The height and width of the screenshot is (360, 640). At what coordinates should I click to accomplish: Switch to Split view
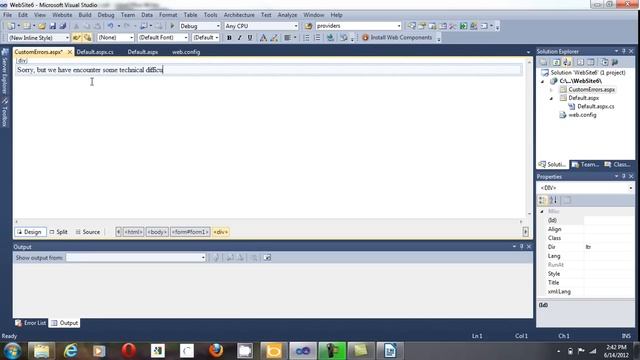pos(58,232)
